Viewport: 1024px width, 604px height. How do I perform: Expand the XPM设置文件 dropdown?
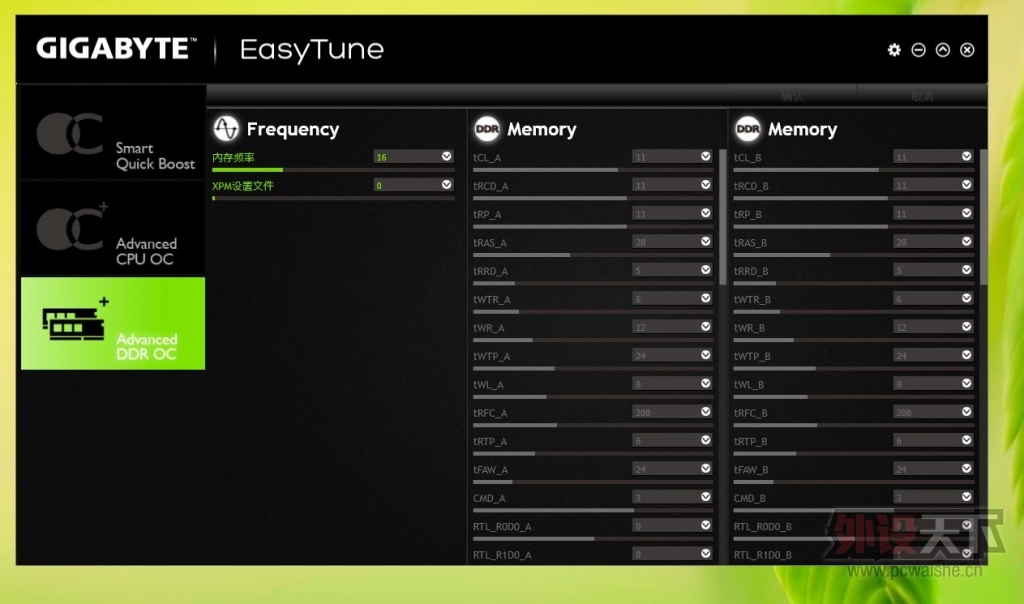point(447,185)
